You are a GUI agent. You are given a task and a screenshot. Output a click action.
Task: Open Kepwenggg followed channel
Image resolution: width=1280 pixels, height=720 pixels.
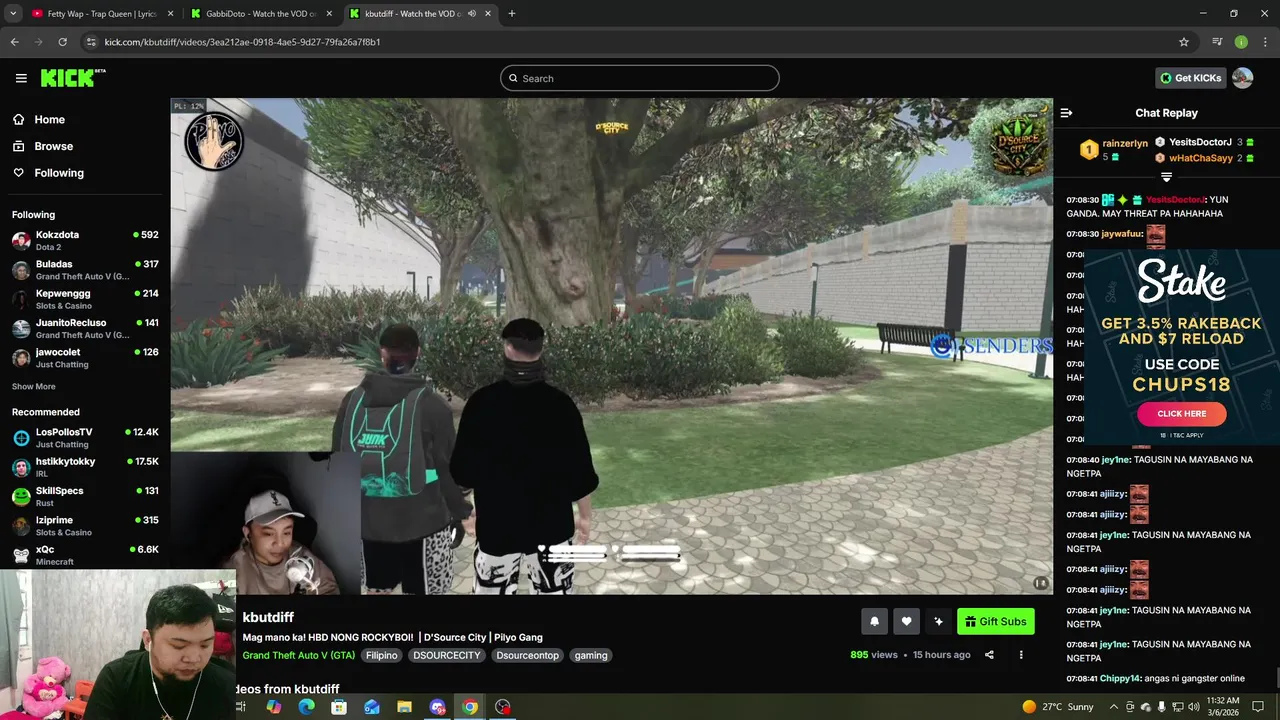coord(85,299)
